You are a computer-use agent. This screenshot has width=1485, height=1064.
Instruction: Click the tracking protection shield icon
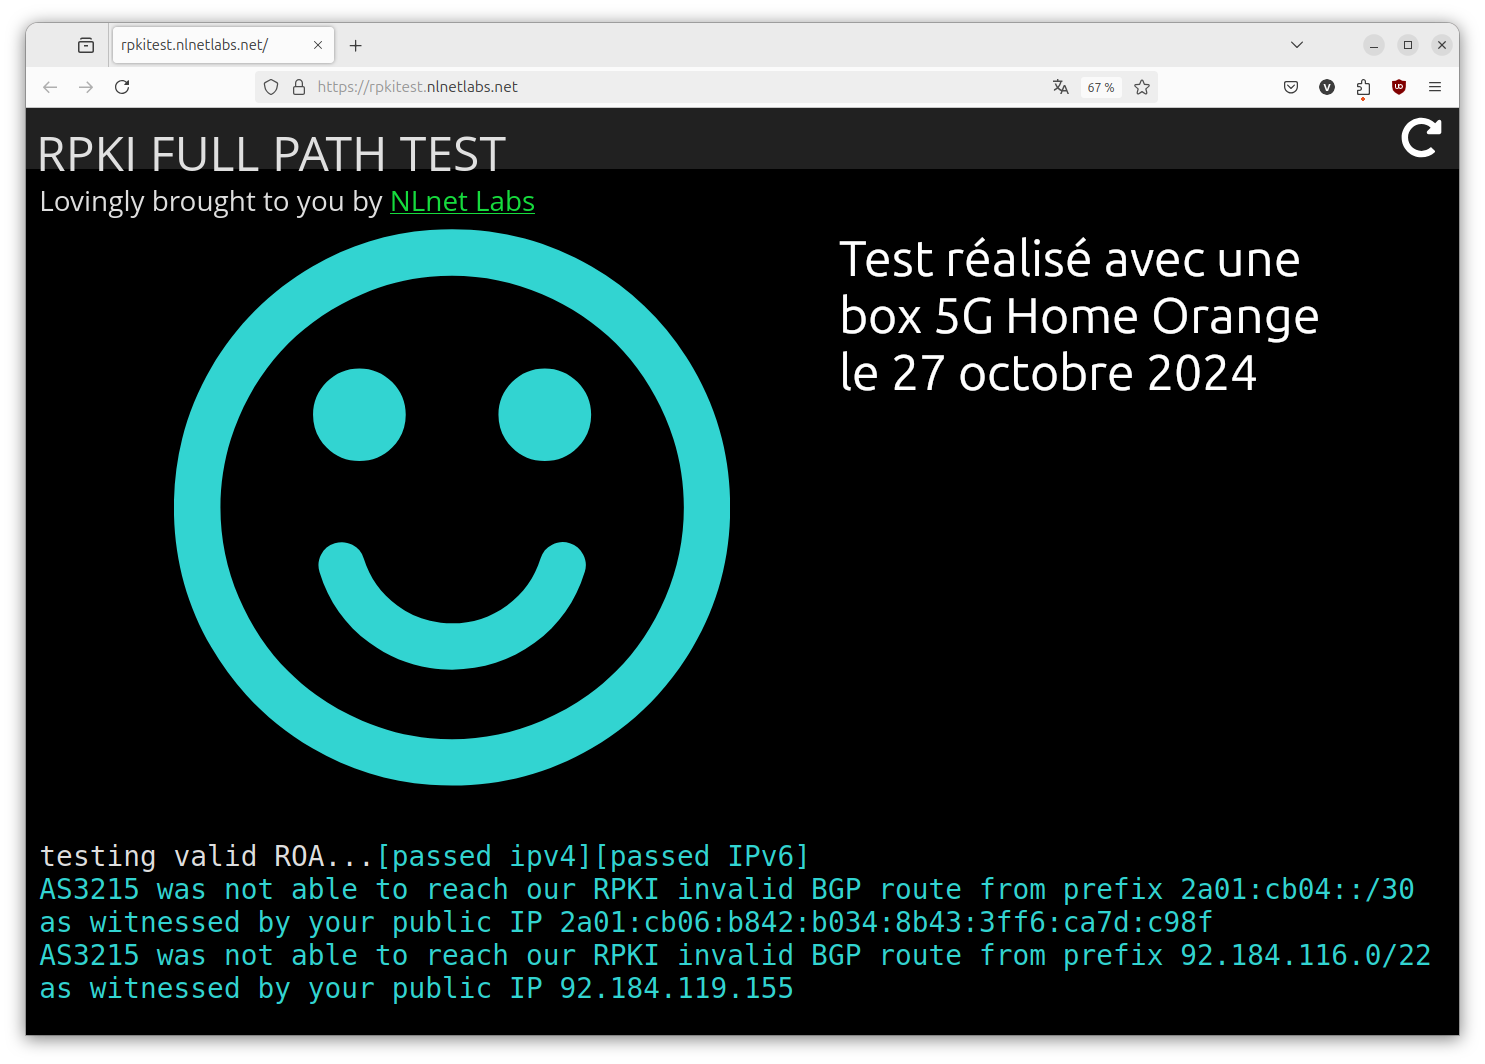pyautogui.click(x=271, y=87)
